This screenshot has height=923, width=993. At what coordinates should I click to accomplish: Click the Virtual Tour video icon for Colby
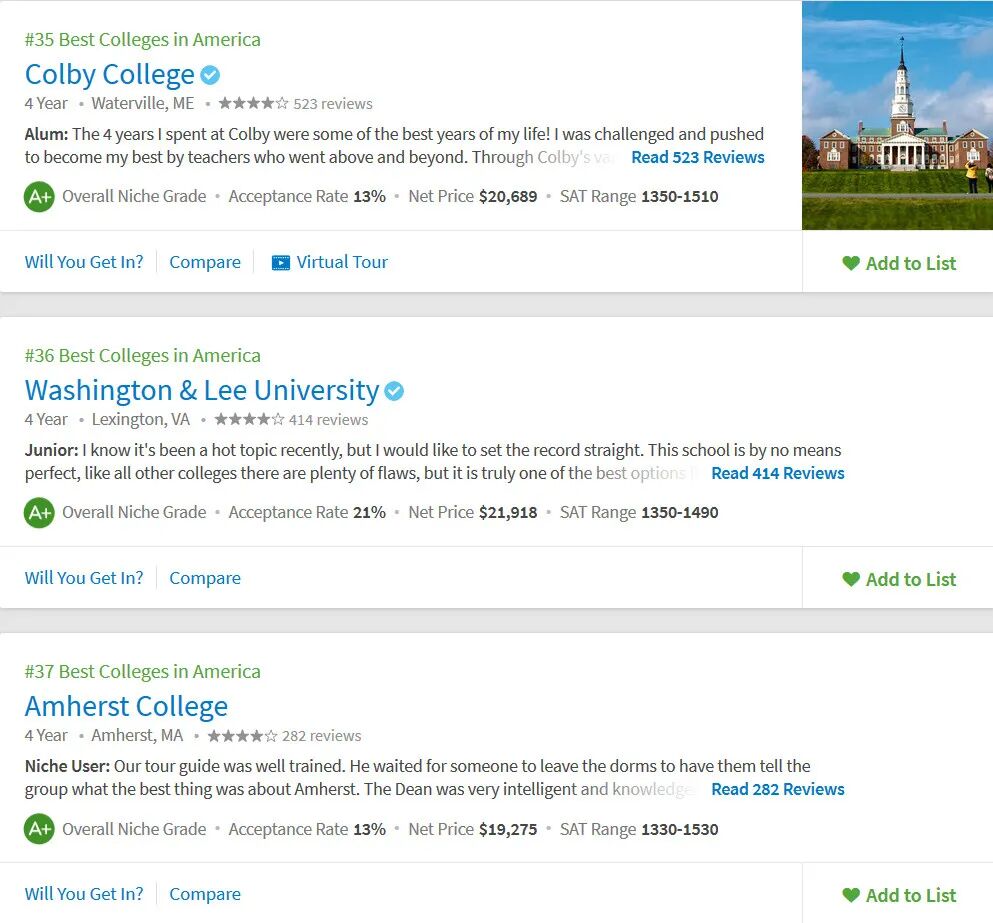click(x=281, y=263)
